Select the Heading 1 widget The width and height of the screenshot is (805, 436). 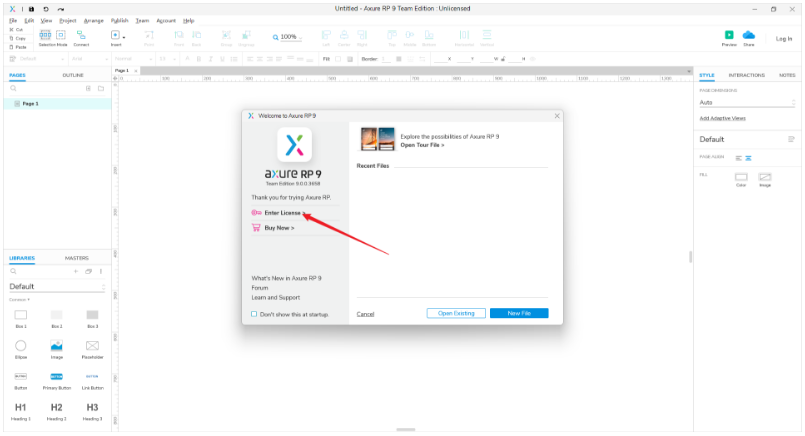point(21,411)
